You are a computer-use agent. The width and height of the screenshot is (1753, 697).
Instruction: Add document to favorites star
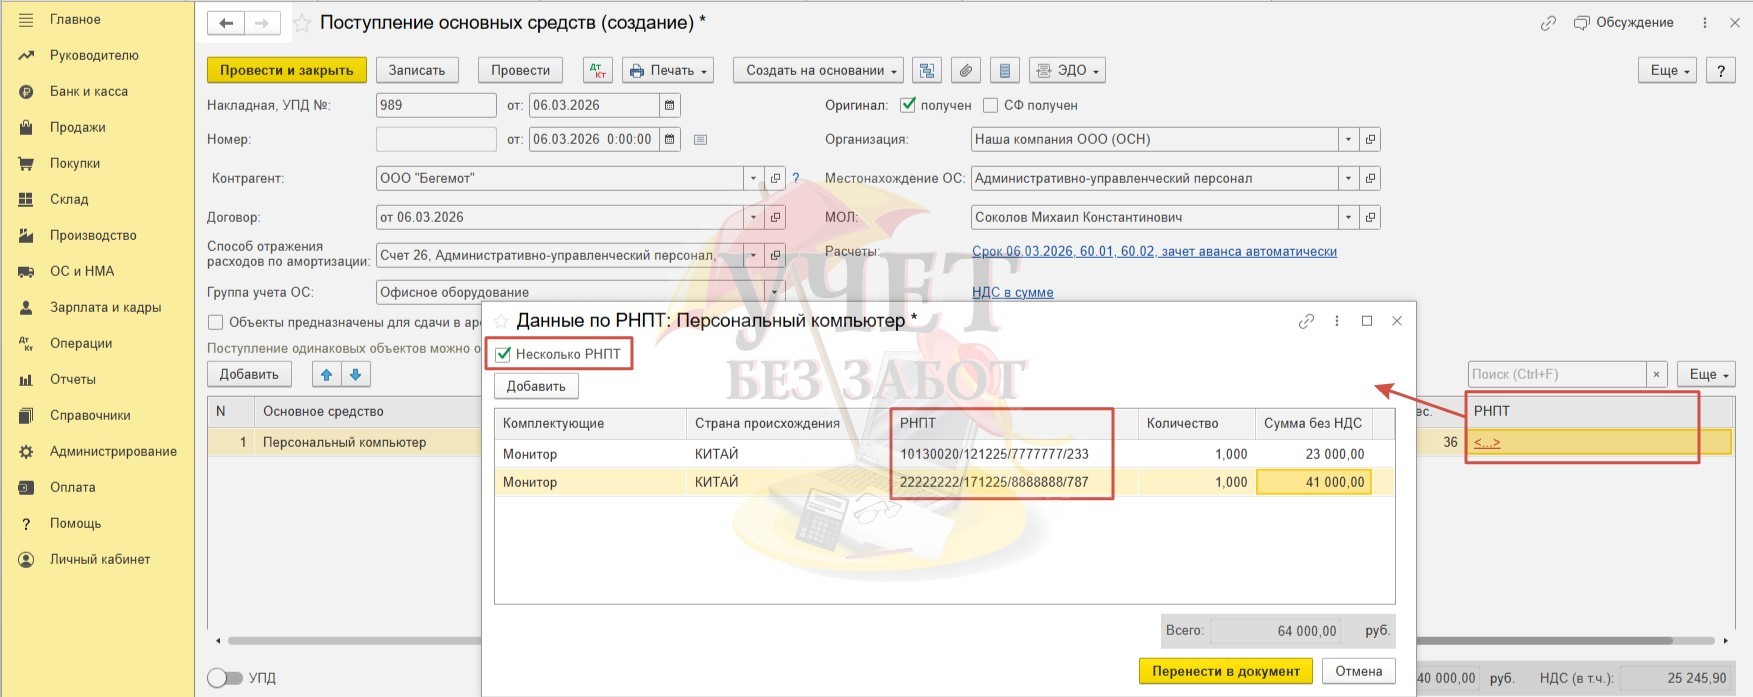[x=301, y=23]
